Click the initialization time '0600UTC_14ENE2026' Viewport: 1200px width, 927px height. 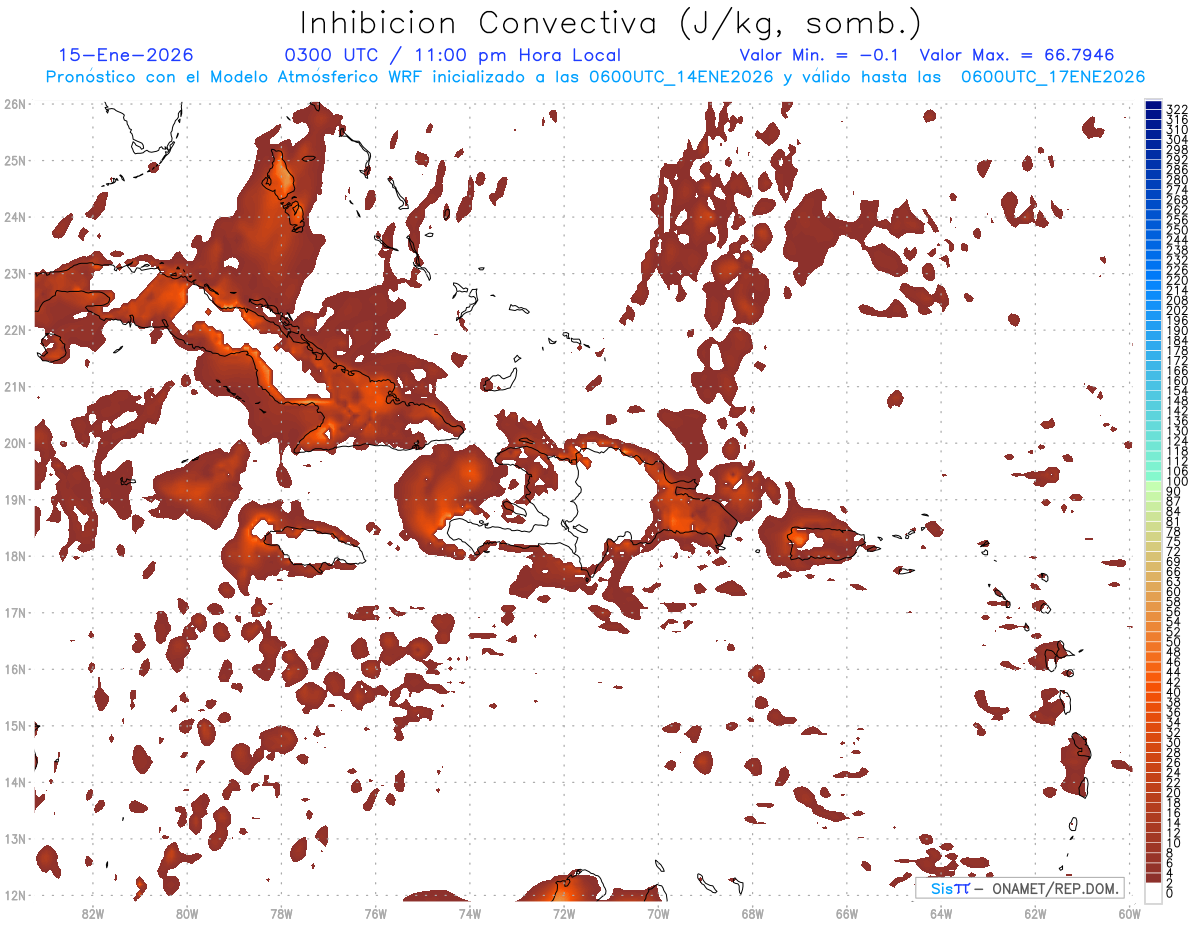tap(680, 77)
